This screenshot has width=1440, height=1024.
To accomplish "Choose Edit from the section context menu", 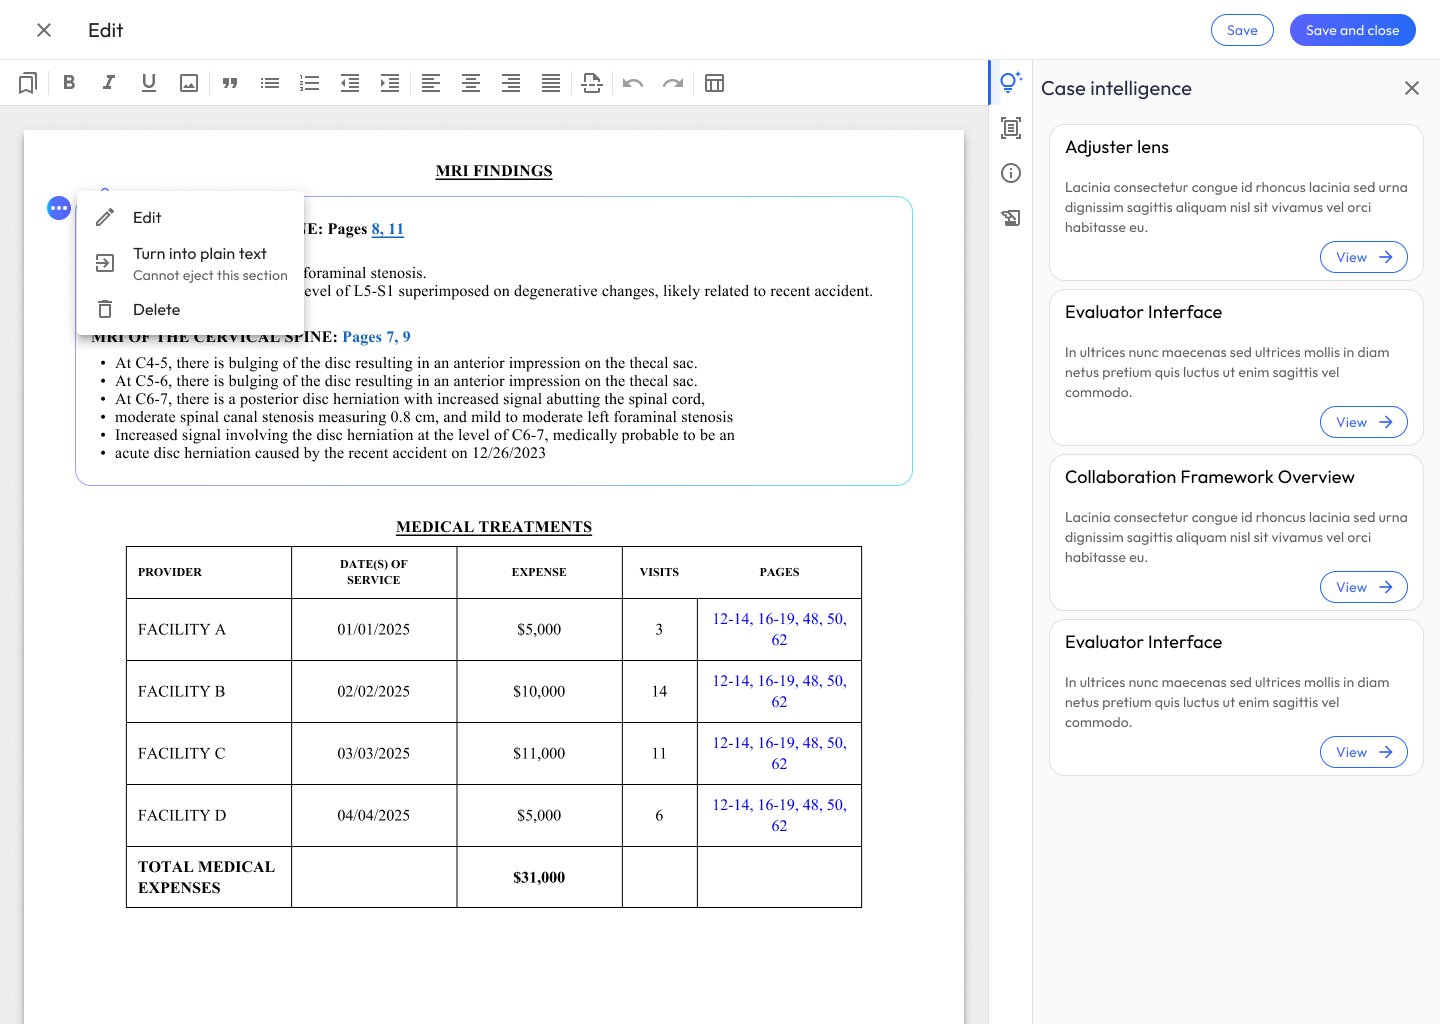I will tap(147, 218).
